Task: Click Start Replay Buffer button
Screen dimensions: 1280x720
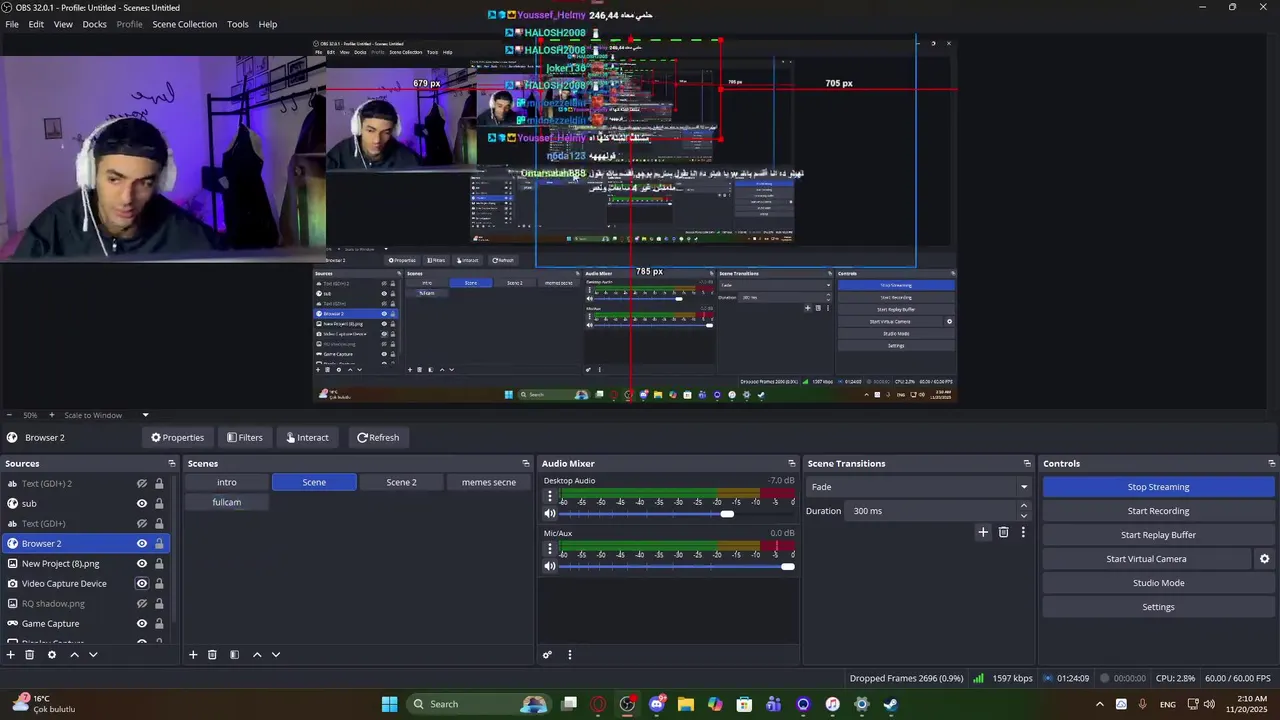Action: coord(1158,535)
